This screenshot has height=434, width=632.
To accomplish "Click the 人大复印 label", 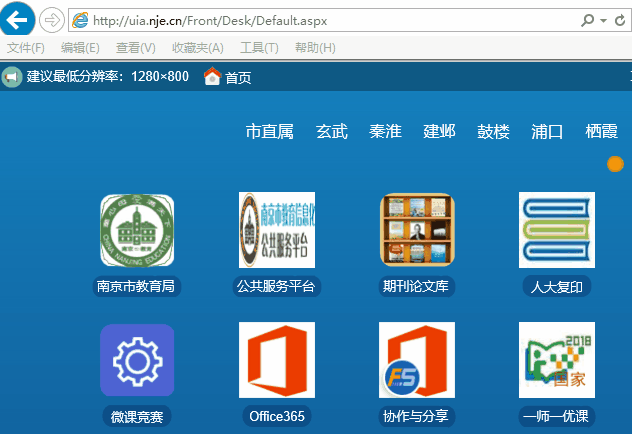I will pyautogui.click(x=557, y=287).
